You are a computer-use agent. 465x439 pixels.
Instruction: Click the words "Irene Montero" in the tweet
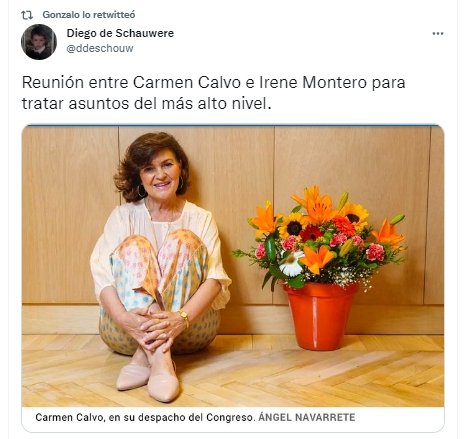[x=312, y=83]
